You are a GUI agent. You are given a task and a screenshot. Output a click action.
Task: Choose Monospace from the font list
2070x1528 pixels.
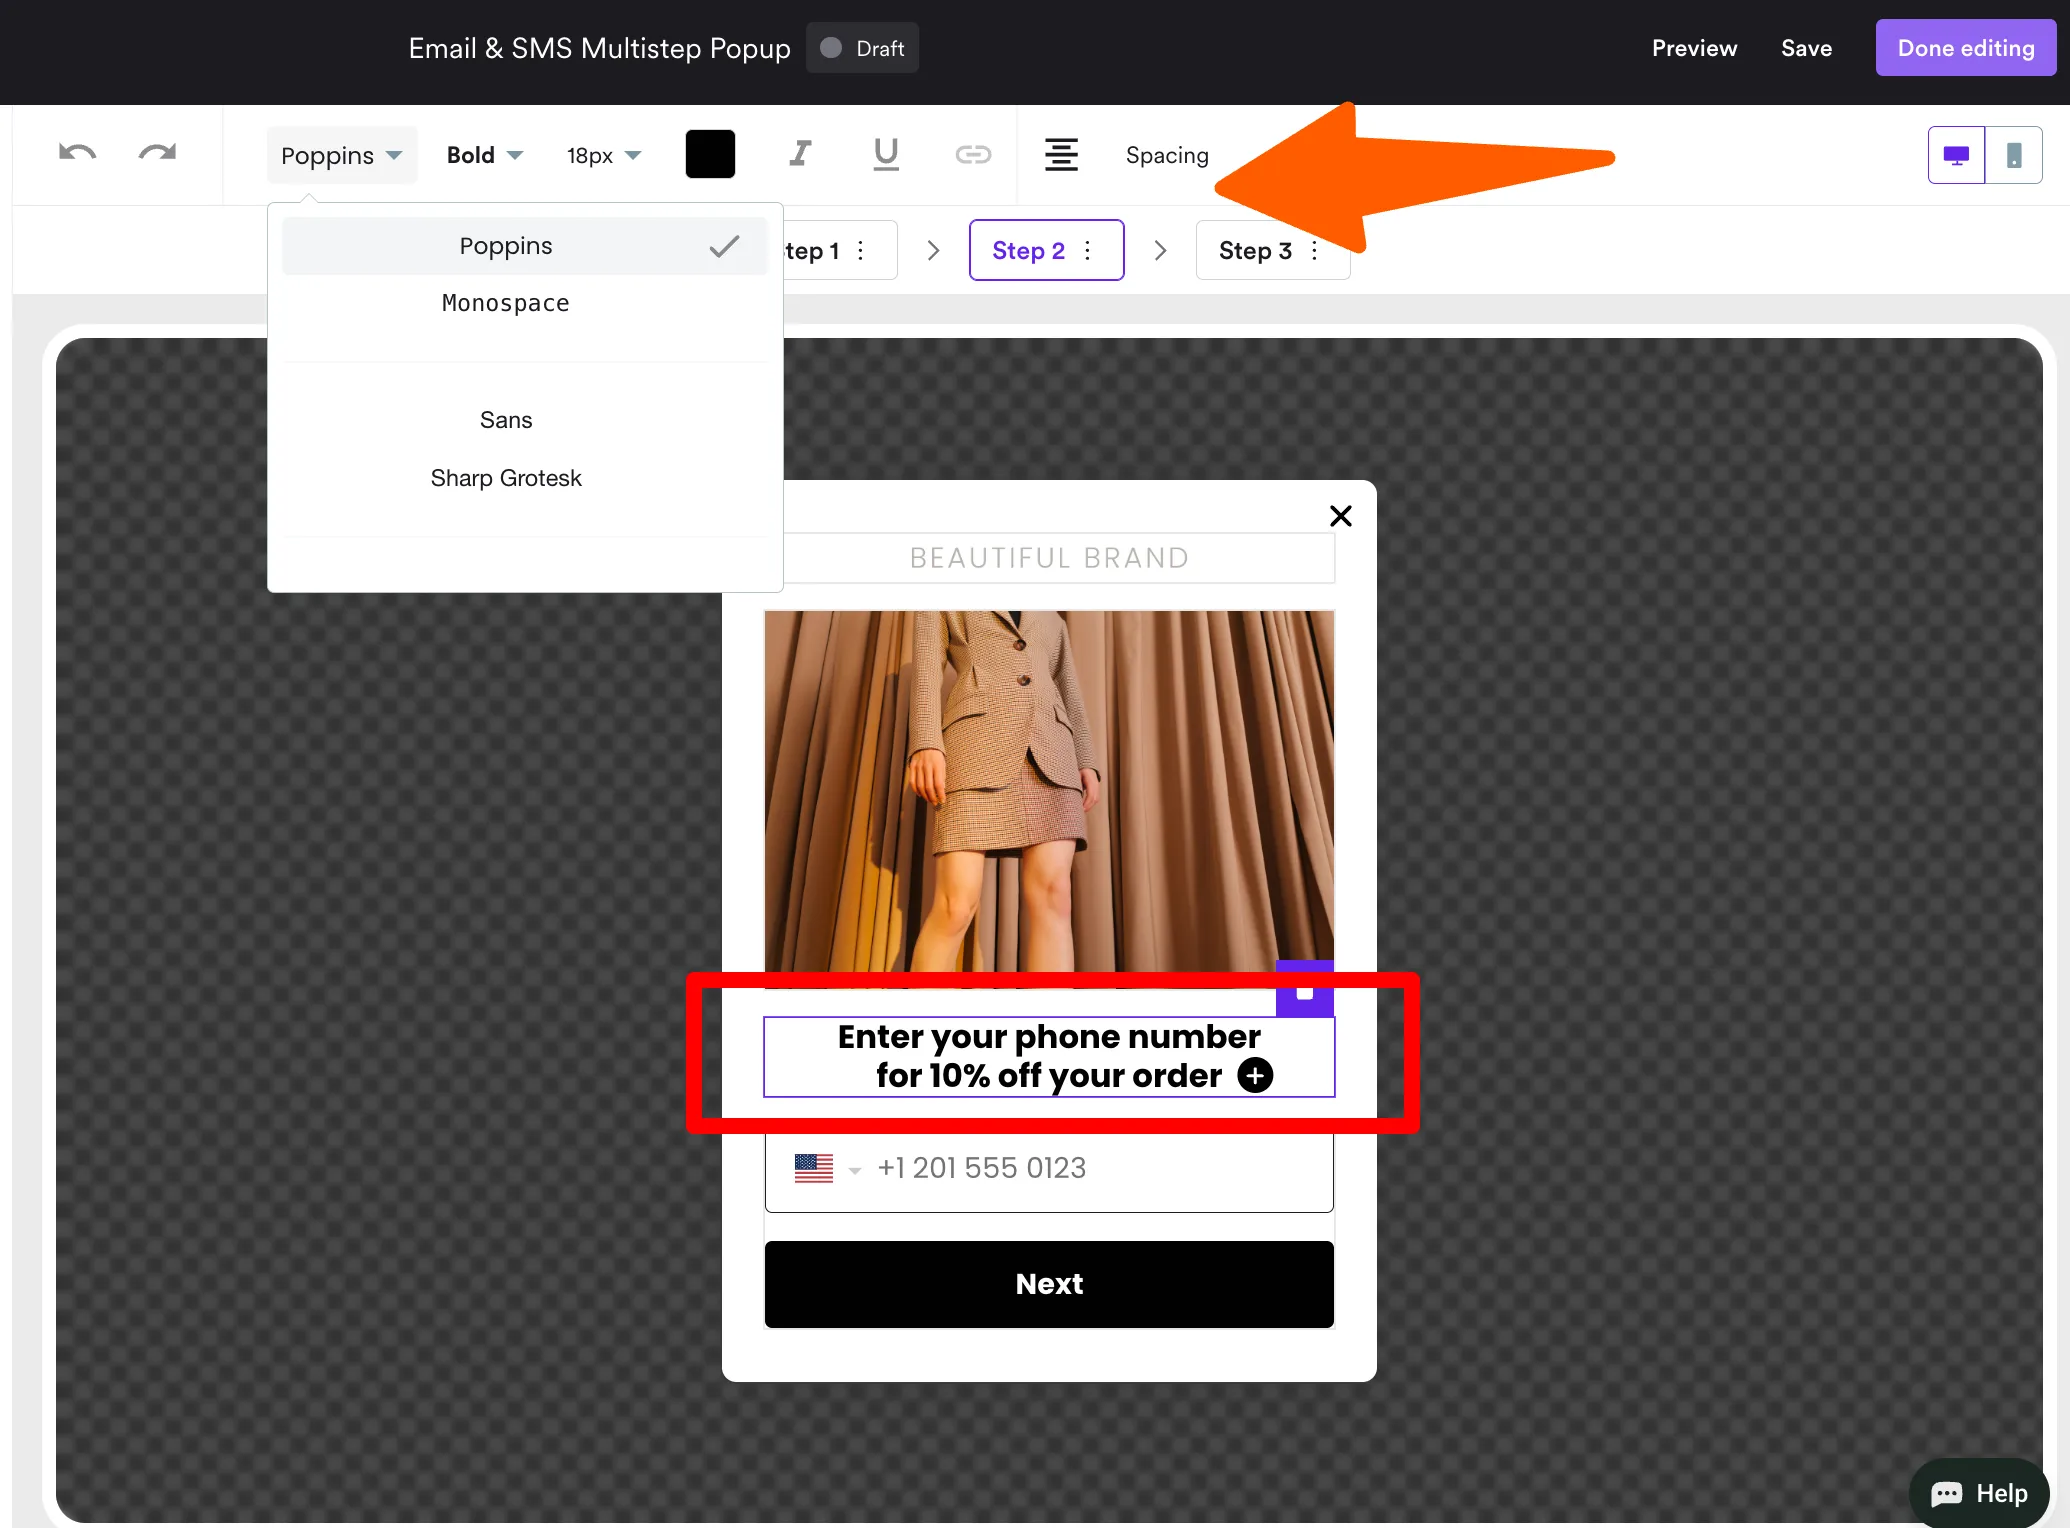(506, 303)
